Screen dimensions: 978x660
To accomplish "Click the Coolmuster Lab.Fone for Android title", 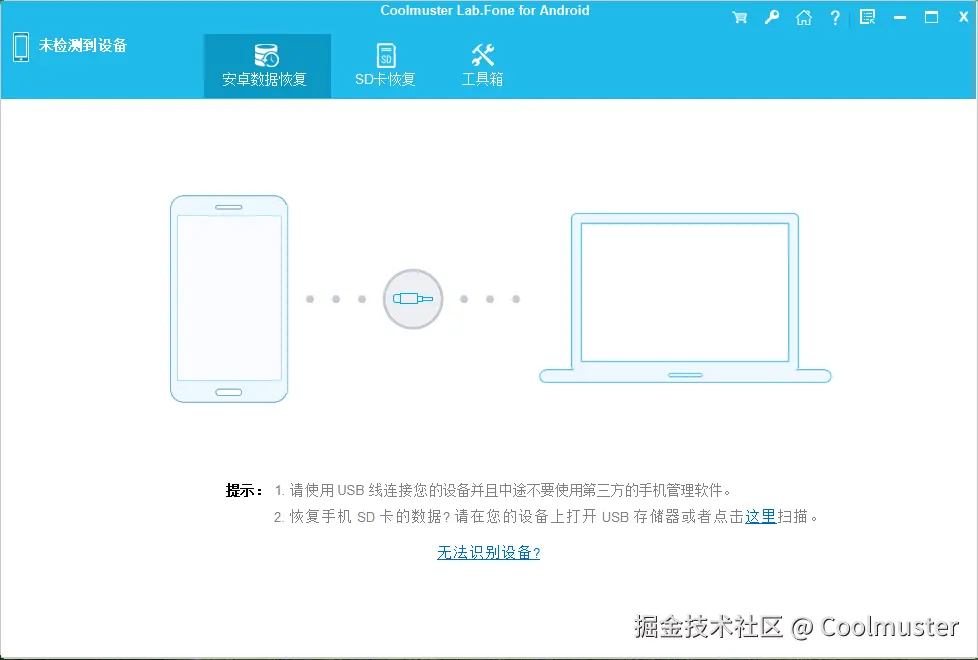I will click(x=485, y=11).
